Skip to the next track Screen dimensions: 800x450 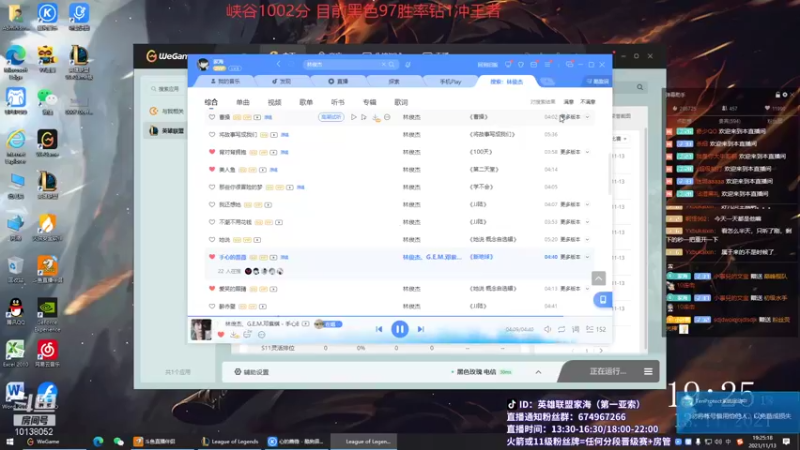421,329
